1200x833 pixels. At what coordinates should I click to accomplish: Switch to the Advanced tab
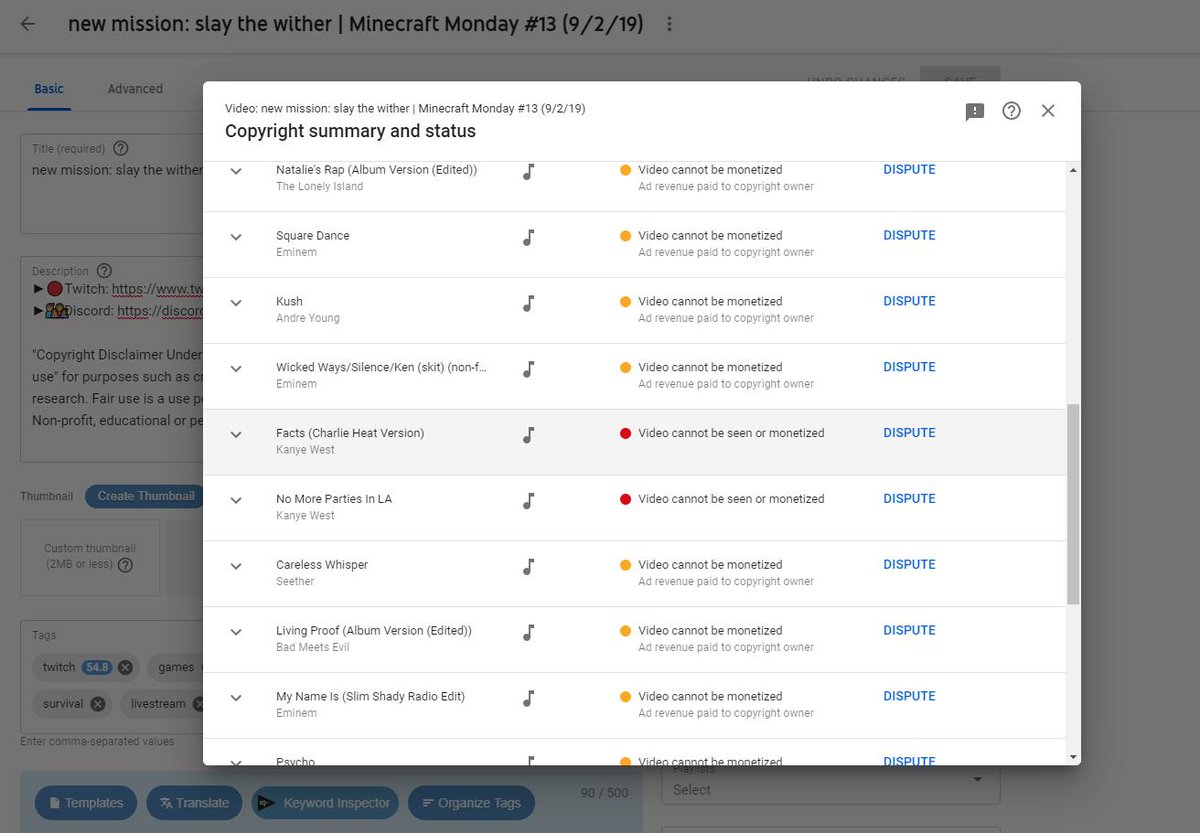tap(135, 89)
